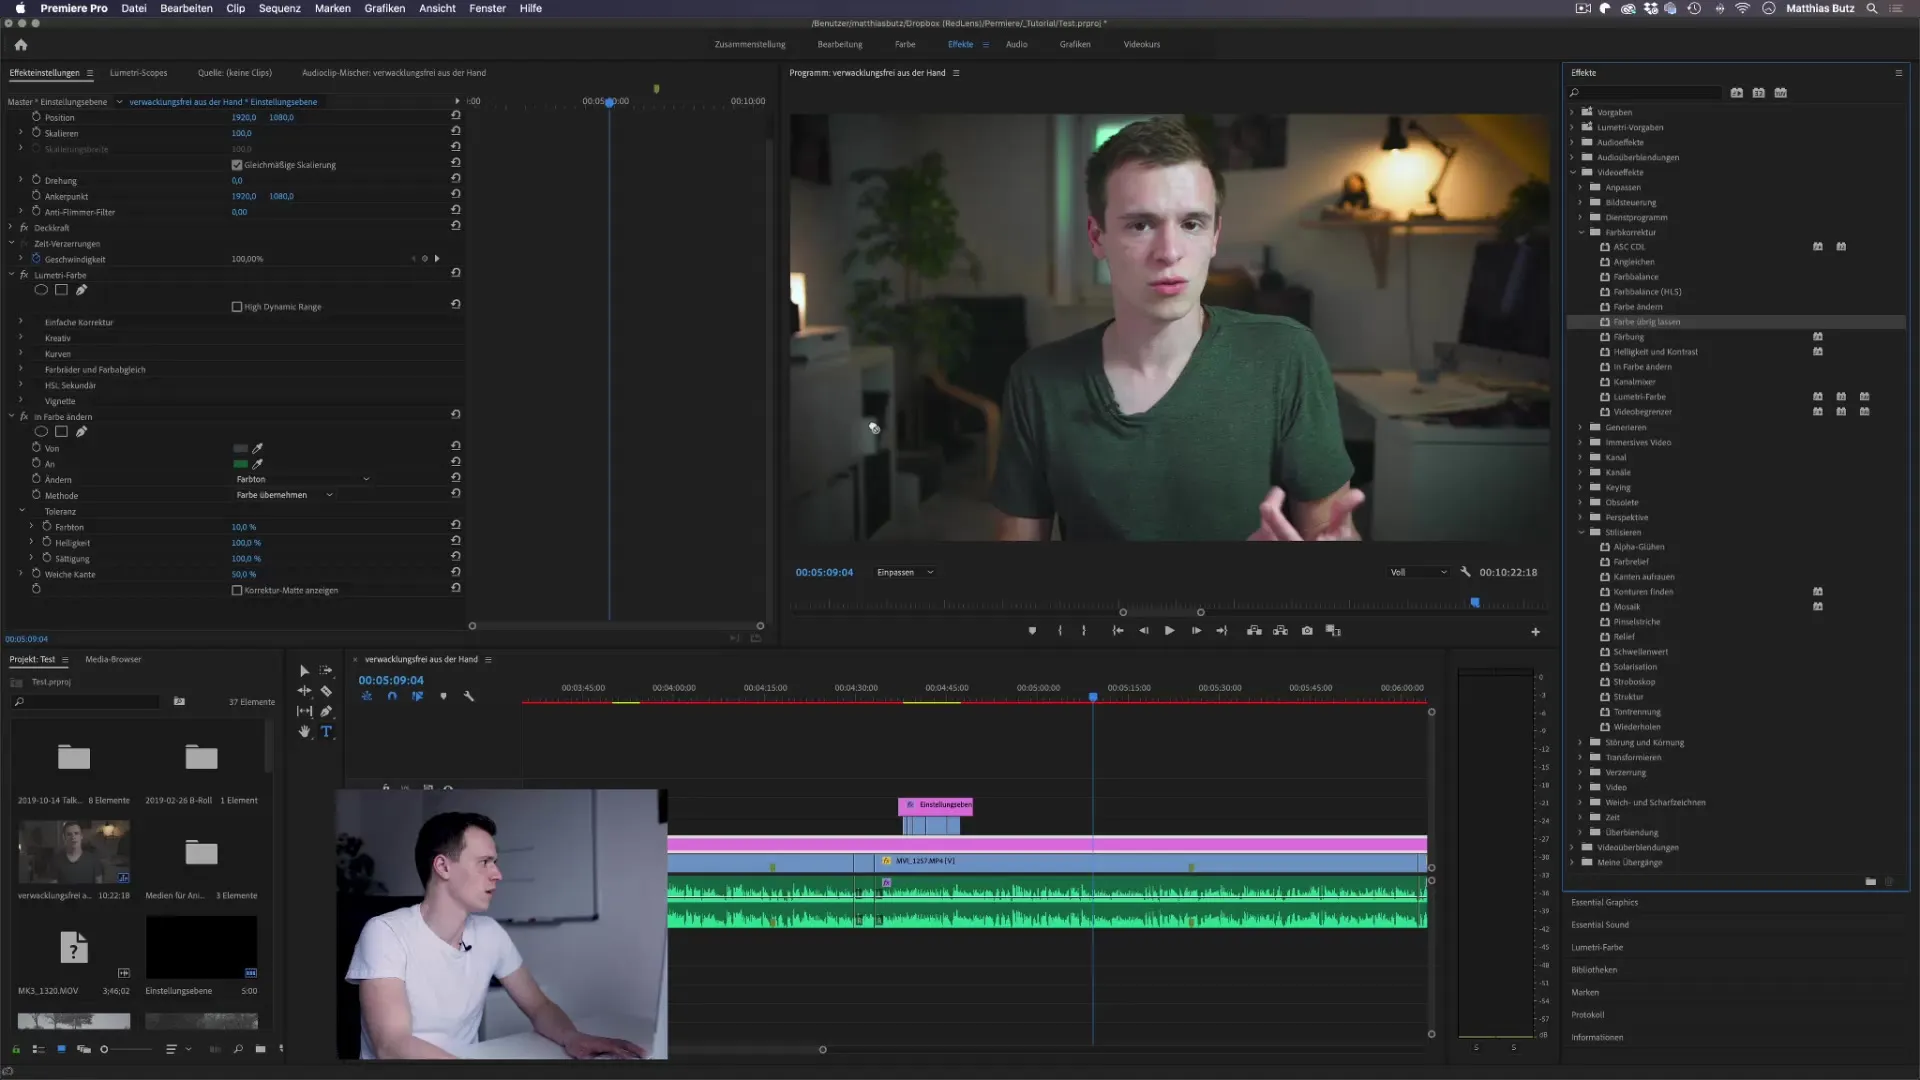Go to In point button
1920x1080 pixels.
coord(1118,631)
